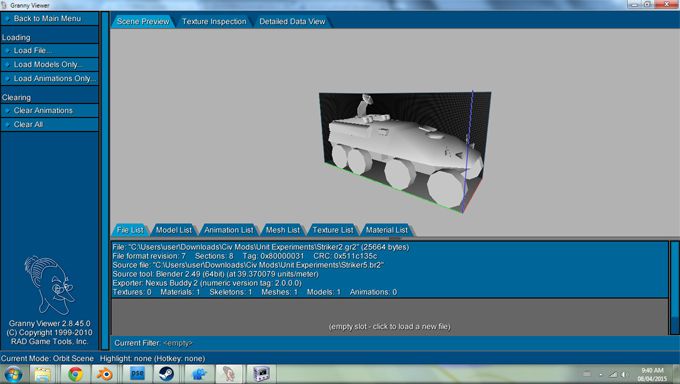This screenshot has width=680, height=384.
Task: Click the volume speaker tray icon
Action: (624, 374)
